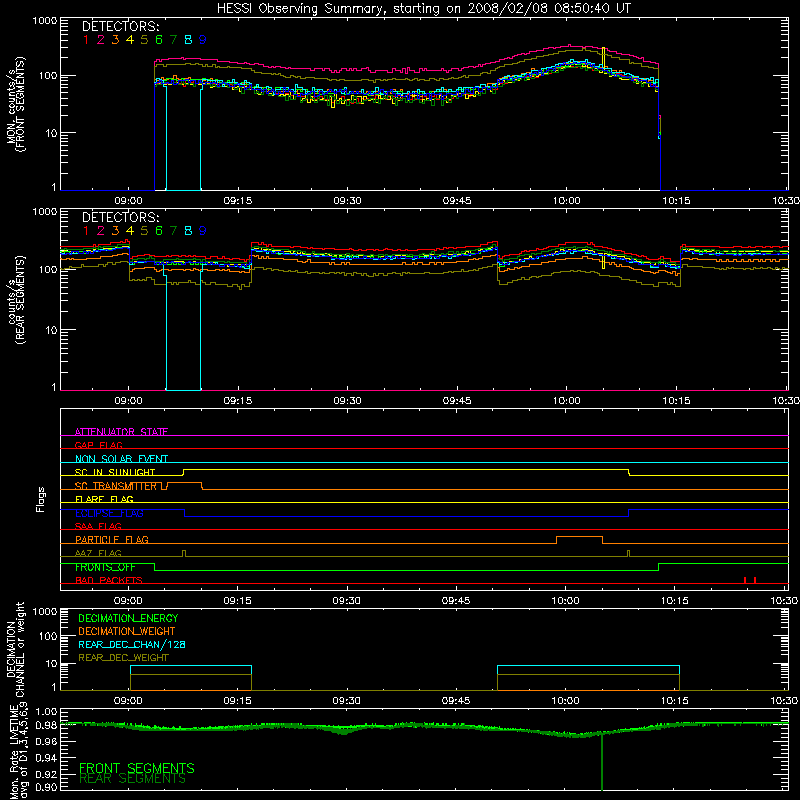
Task: Select detector 8 legend number in front segments plot
Action: pos(188,40)
